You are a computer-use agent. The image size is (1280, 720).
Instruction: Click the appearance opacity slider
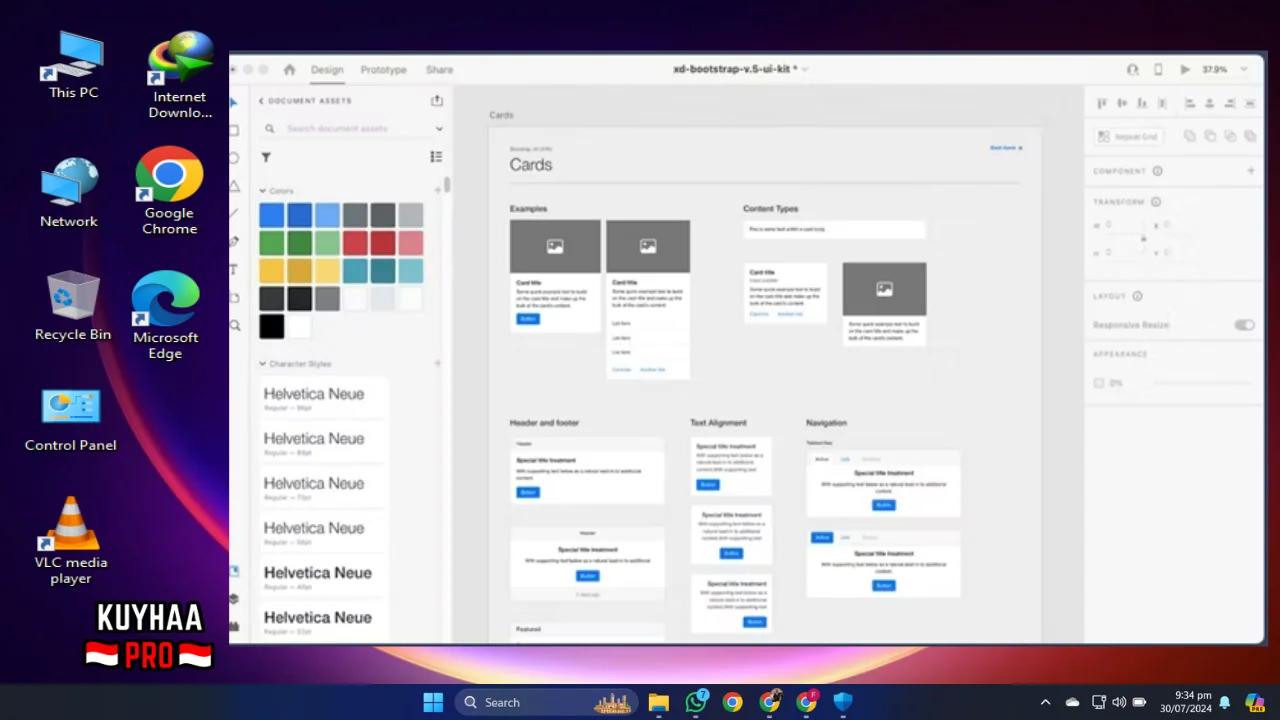(1202, 383)
